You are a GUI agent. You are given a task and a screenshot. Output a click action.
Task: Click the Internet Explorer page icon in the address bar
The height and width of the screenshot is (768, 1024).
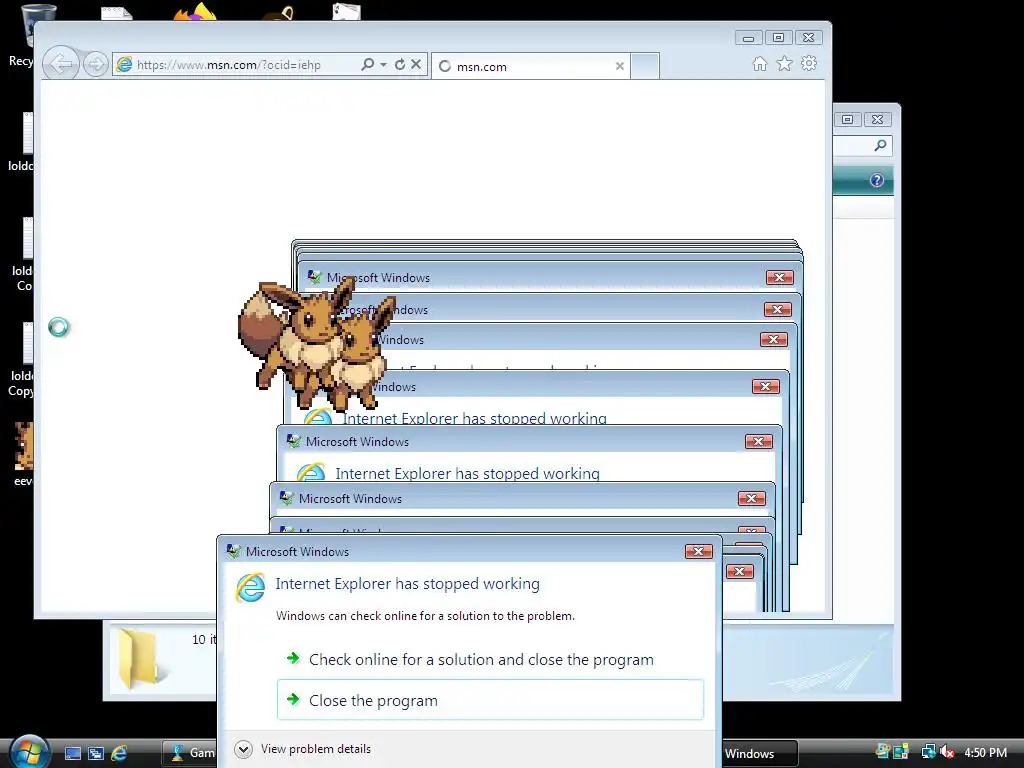pyautogui.click(x=123, y=64)
